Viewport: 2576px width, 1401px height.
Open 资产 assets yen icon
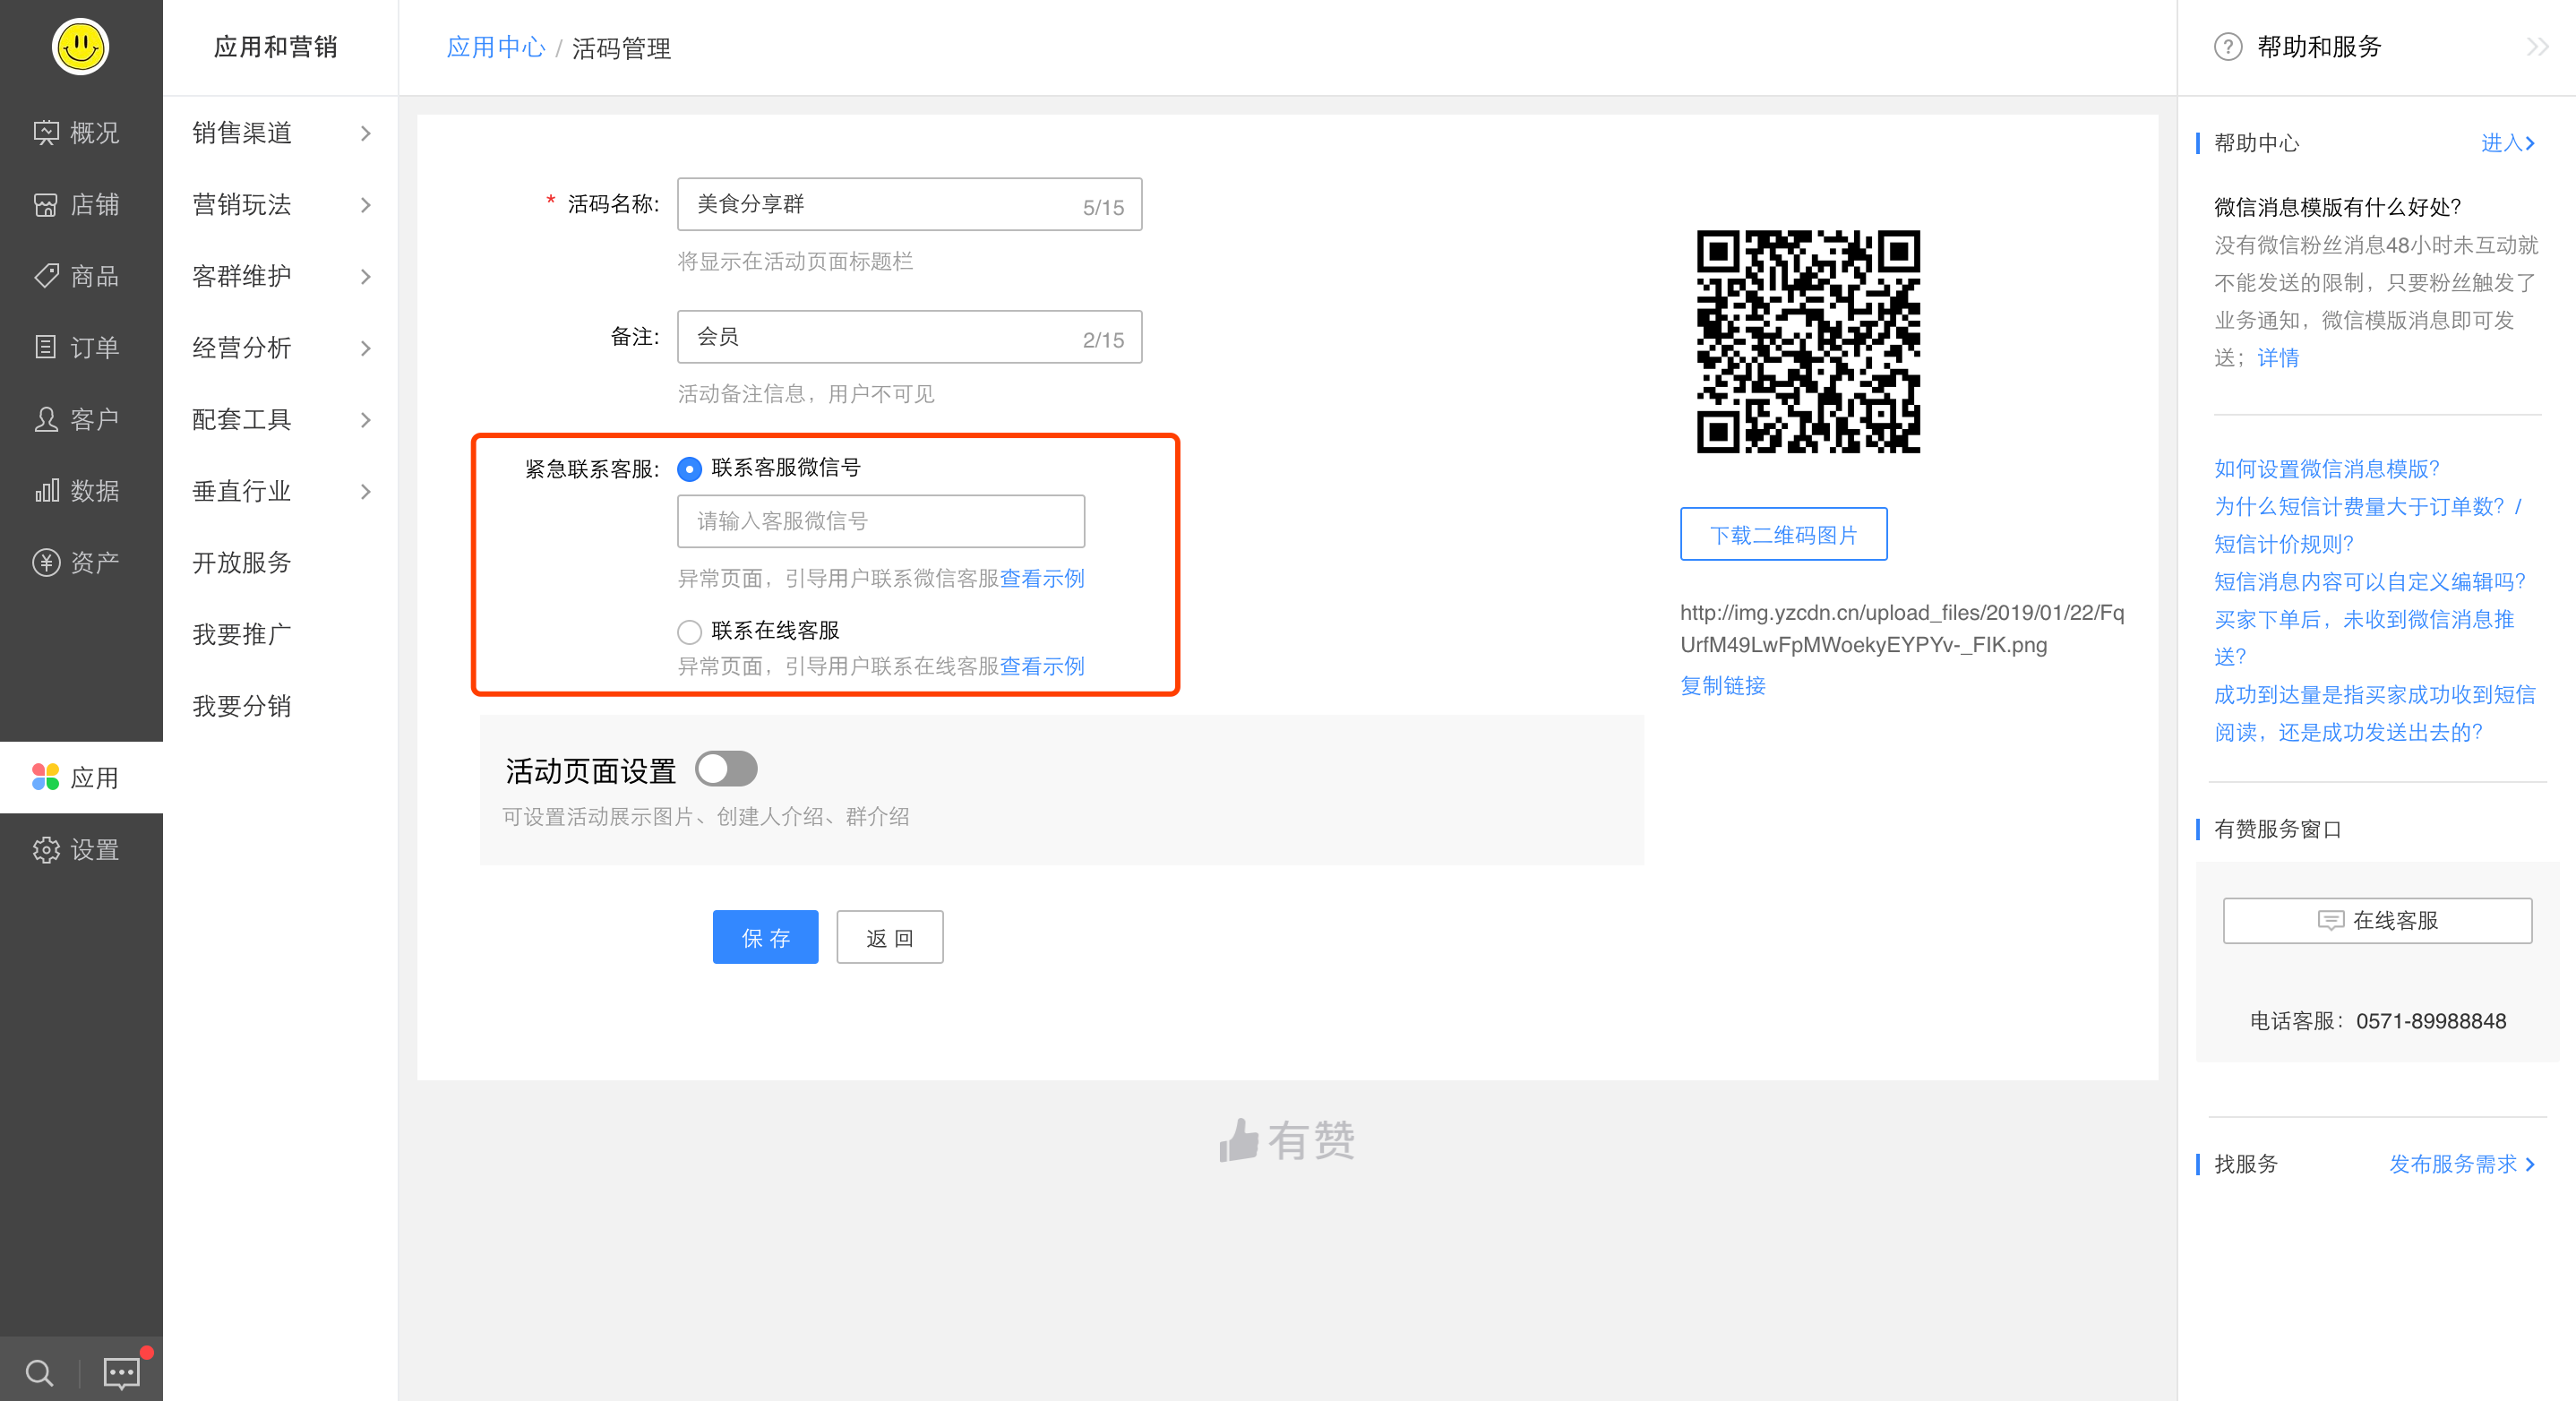(46, 563)
